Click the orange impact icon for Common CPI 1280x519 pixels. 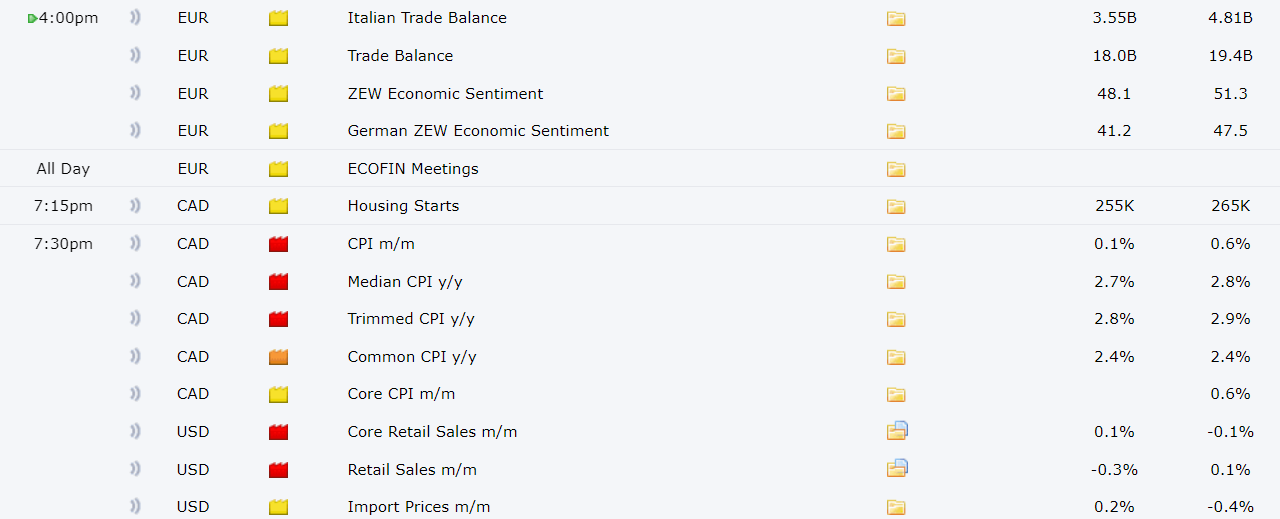pyautogui.click(x=278, y=357)
